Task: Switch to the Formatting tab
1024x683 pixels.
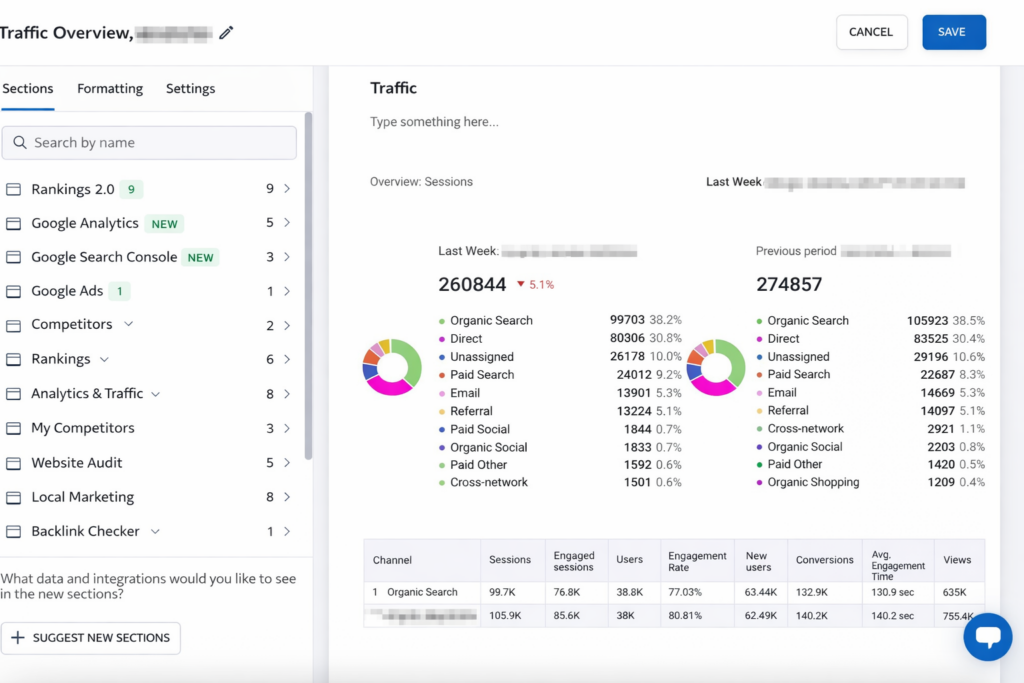Action: 110,88
